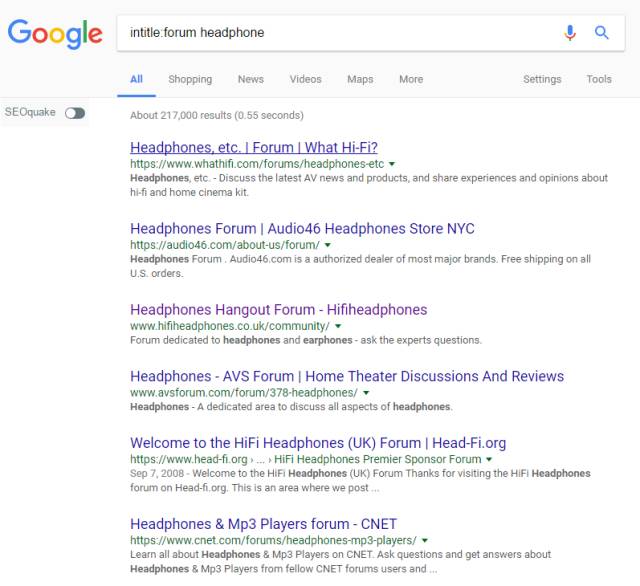
Task: Expand dropdown arrow next to head-fi.org breadcrumb
Action: pyautogui.click(x=489, y=459)
